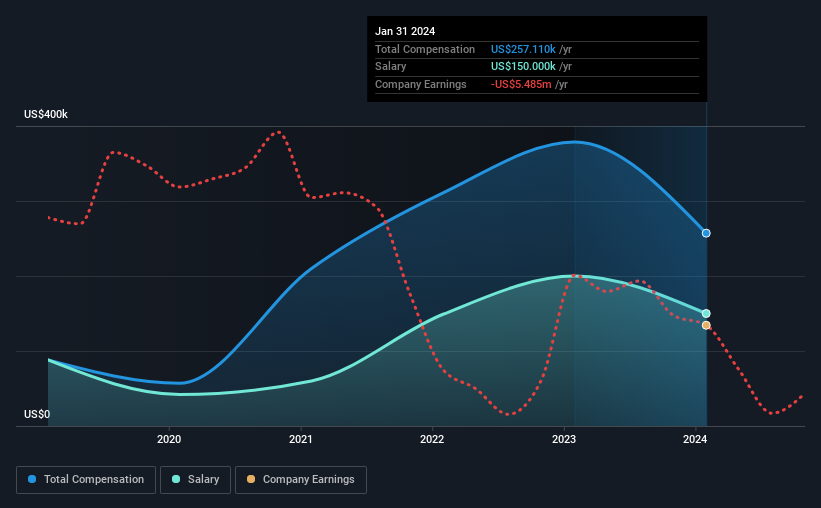Click the blue dot in Total Compensation legend
Viewport: 821px width, 508px height.
click(32, 479)
